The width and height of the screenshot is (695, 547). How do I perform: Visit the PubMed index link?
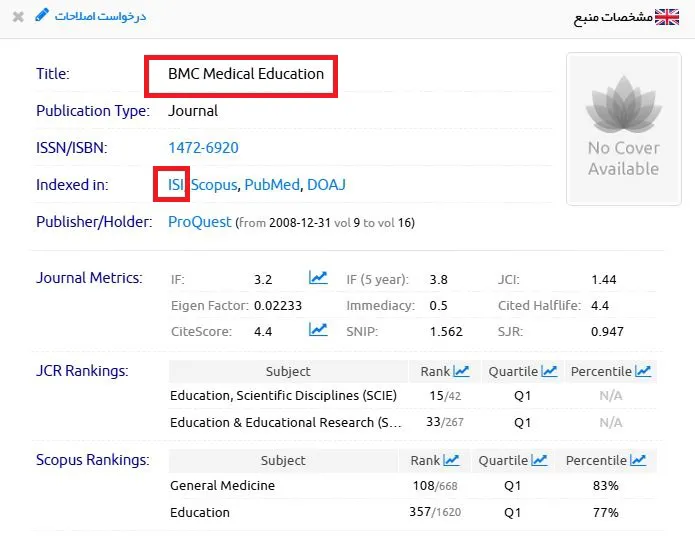pos(272,184)
